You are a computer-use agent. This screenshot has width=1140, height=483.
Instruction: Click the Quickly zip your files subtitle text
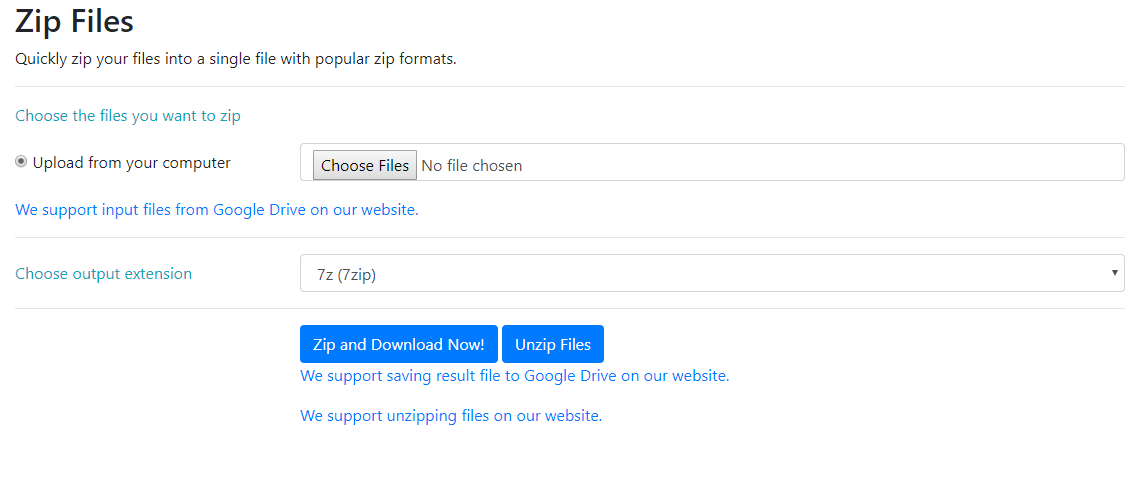click(x=235, y=59)
